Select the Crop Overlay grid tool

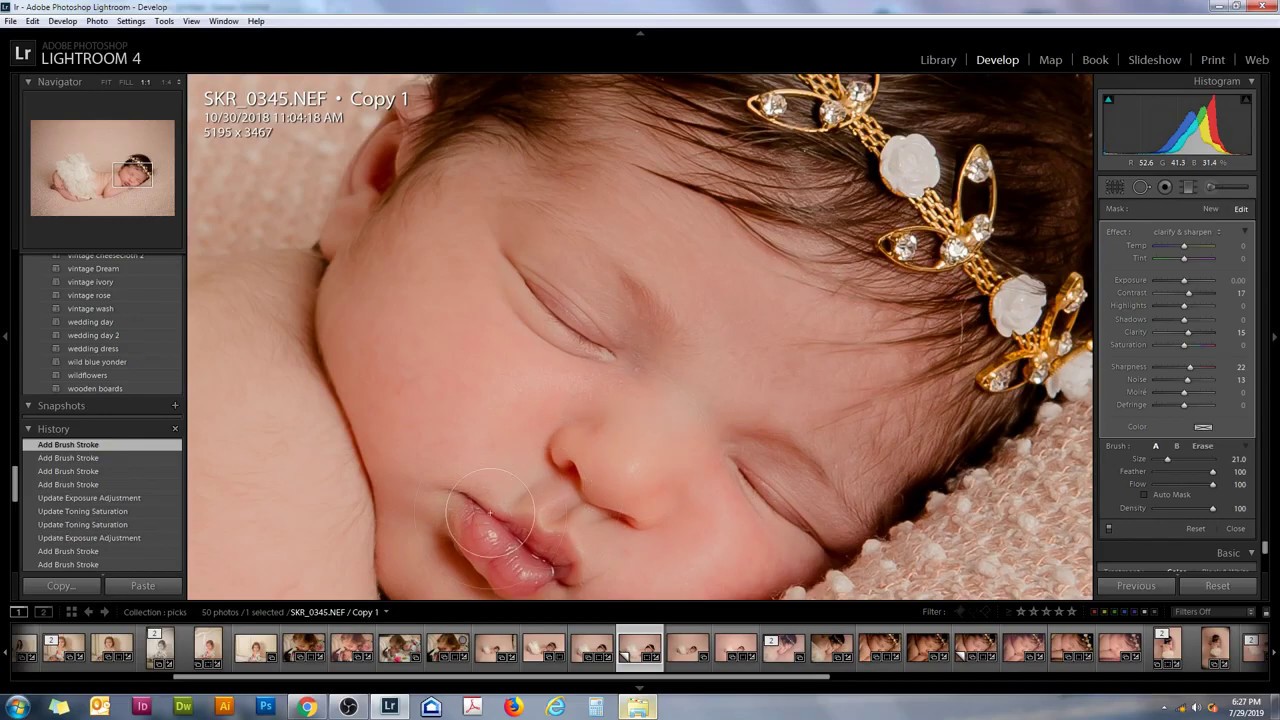pos(1116,187)
